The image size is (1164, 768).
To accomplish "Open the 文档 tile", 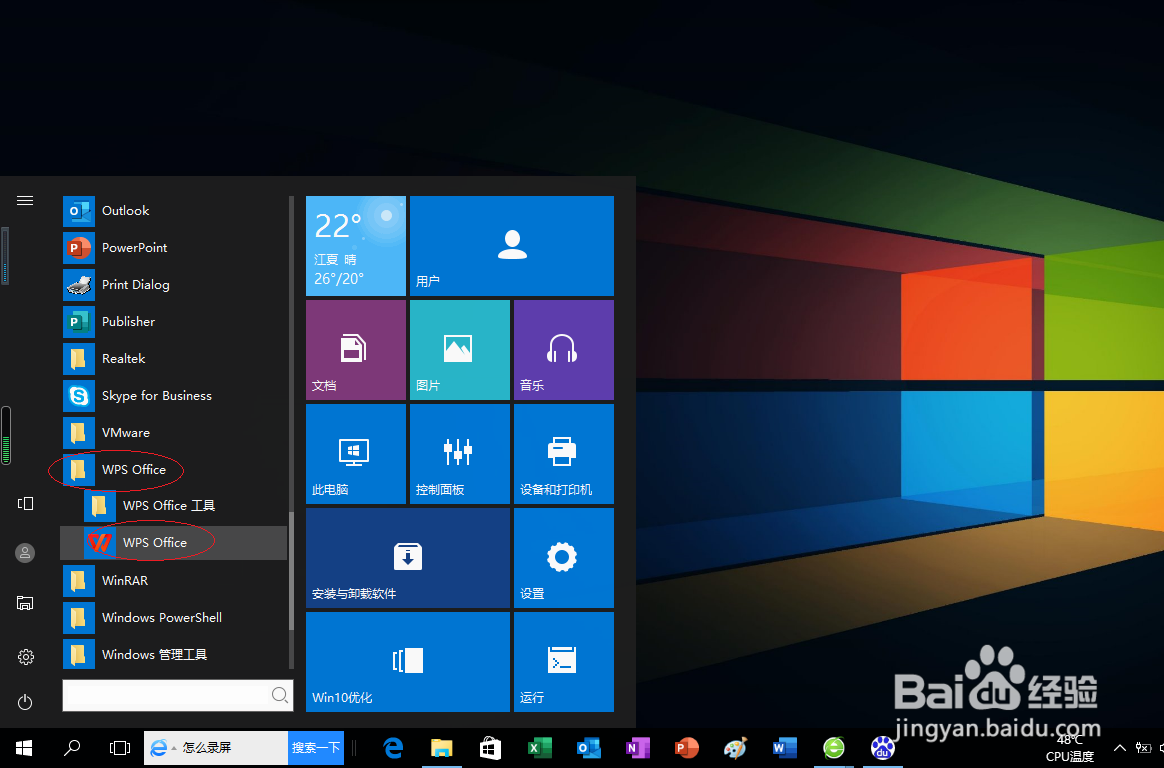I will (x=356, y=350).
